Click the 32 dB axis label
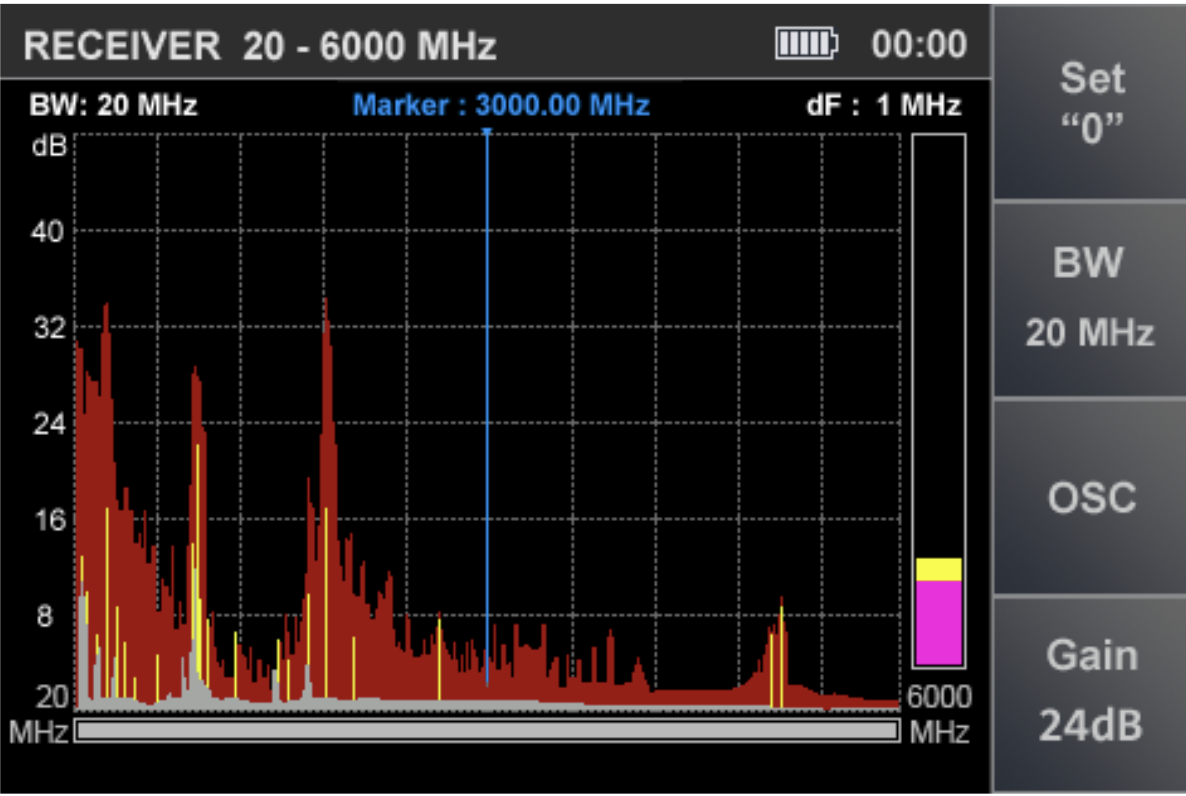Image resolution: width=1186 pixels, height=796 pixels. tap(49, 328)
